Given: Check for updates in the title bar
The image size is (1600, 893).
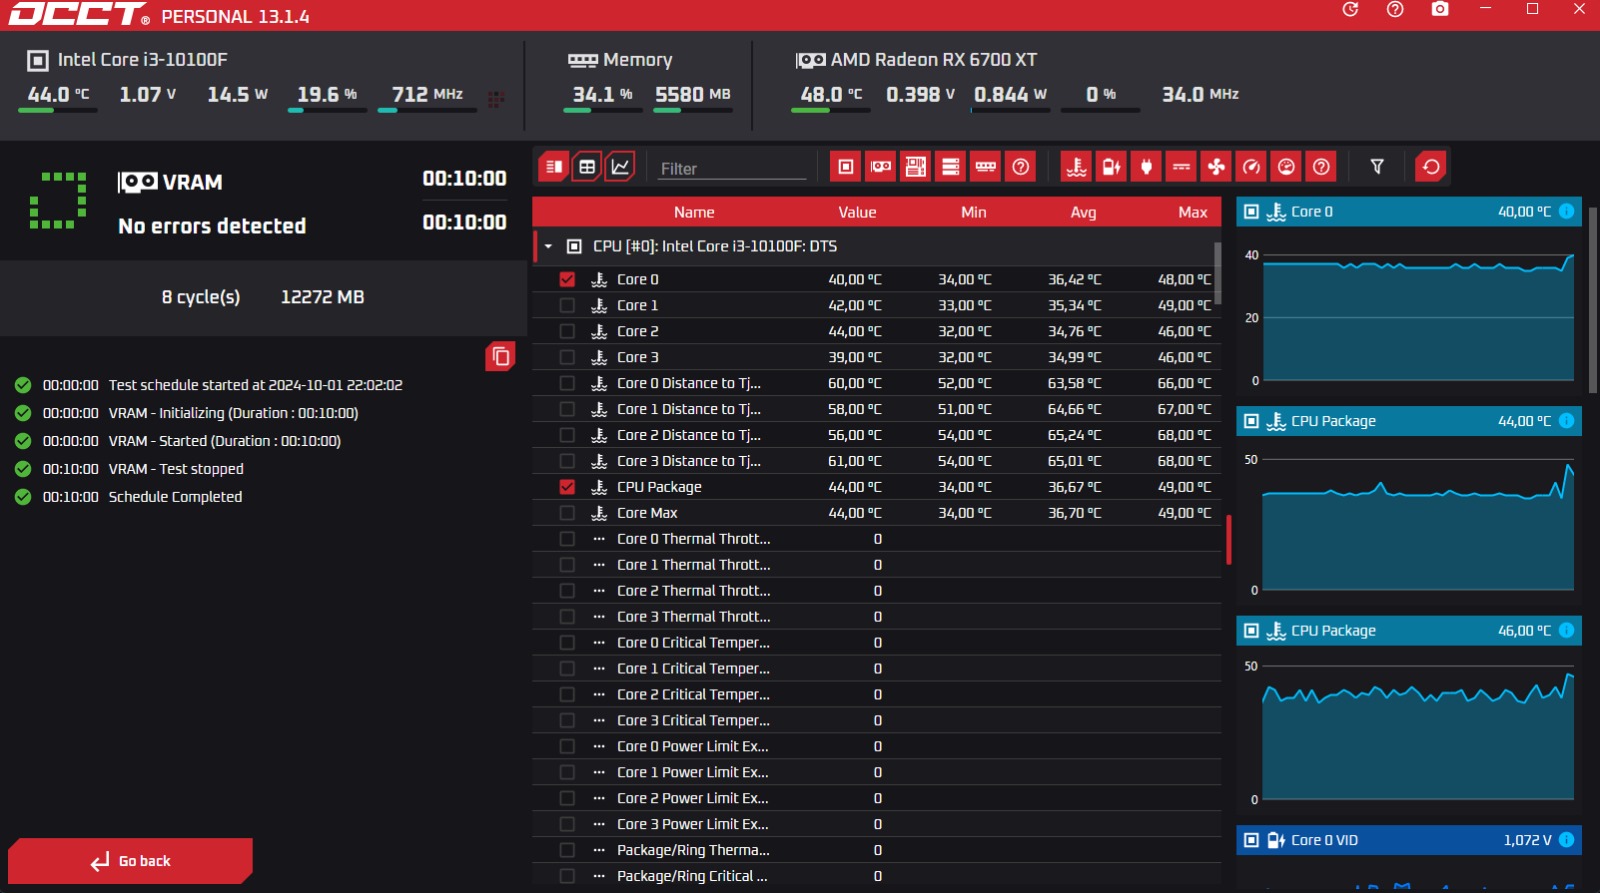Looking at the screenshot, I should [x=1350, y=9].
